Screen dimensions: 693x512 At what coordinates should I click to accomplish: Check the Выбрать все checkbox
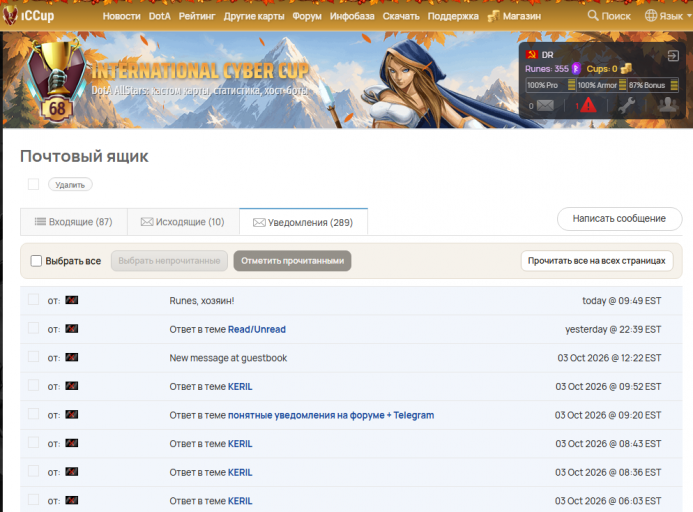coord(36,261)
